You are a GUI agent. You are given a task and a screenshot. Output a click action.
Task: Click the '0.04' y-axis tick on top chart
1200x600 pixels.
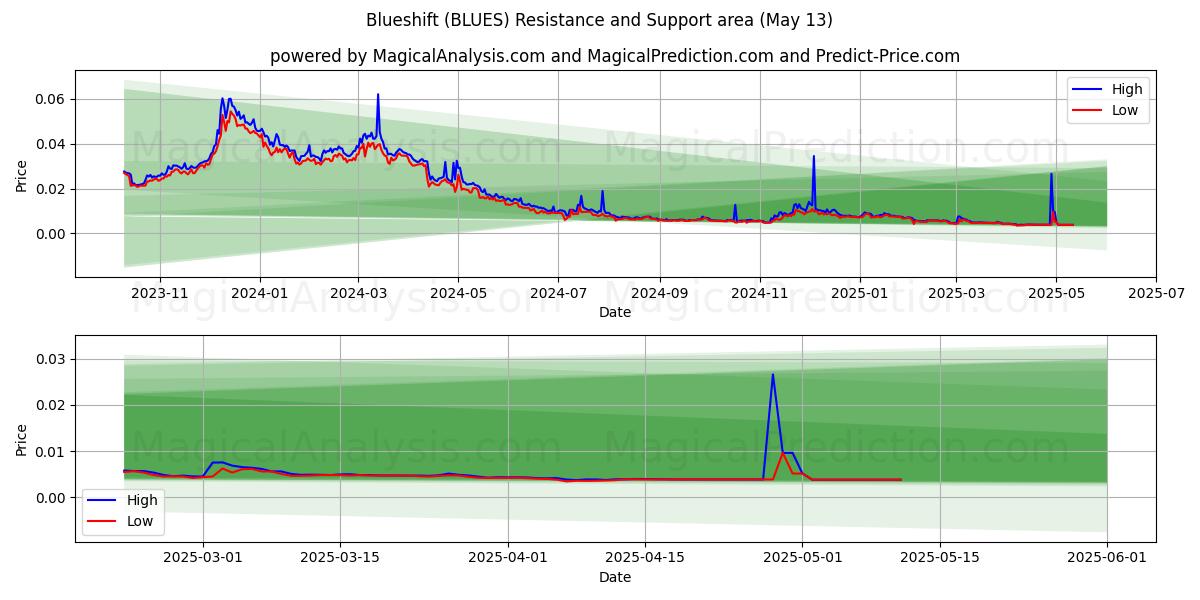(x=52, y=144)
